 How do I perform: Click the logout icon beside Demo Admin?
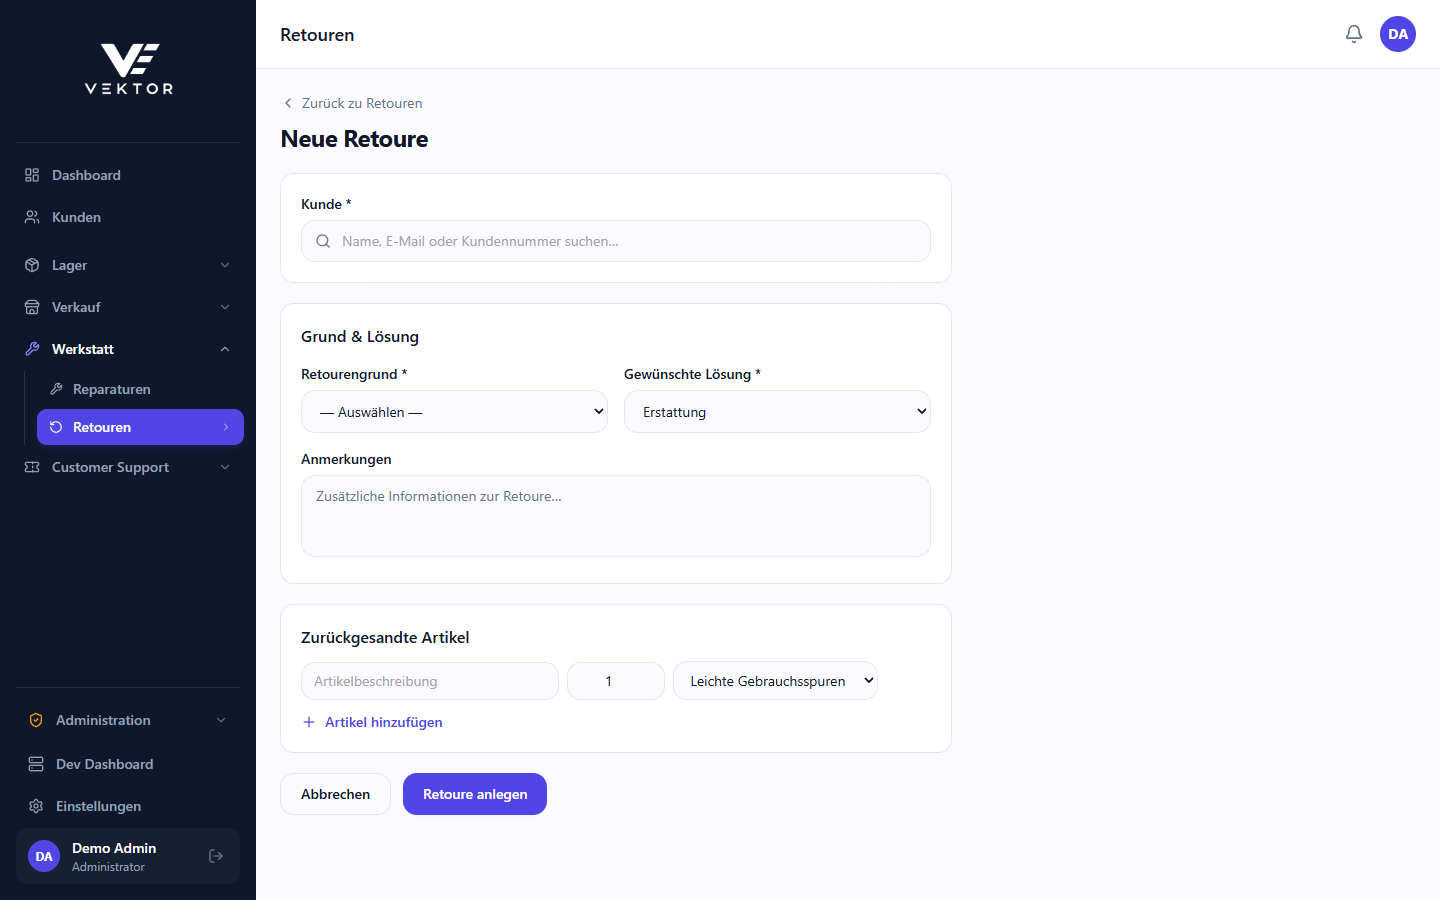pos(216,856)
